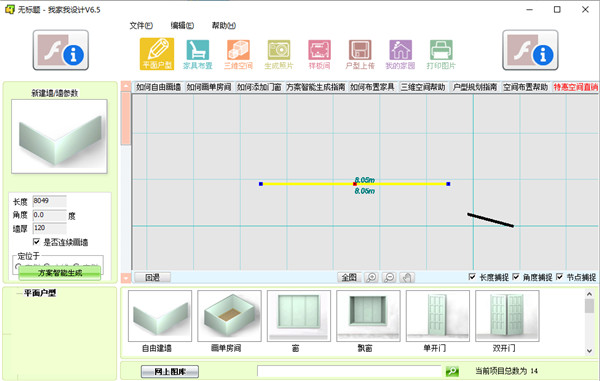600x381 pixels.
Task: Select the 平面户型 floor plan icon
Action: pos(157,54)
